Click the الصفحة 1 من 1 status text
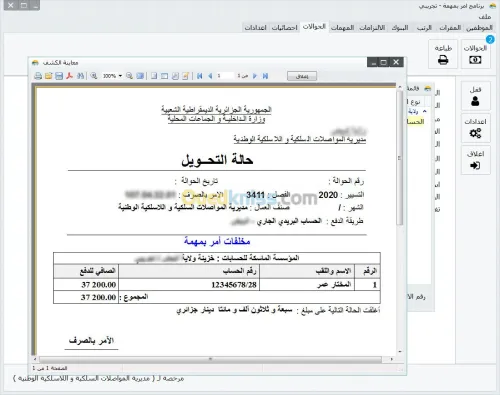 click(50, 368)
